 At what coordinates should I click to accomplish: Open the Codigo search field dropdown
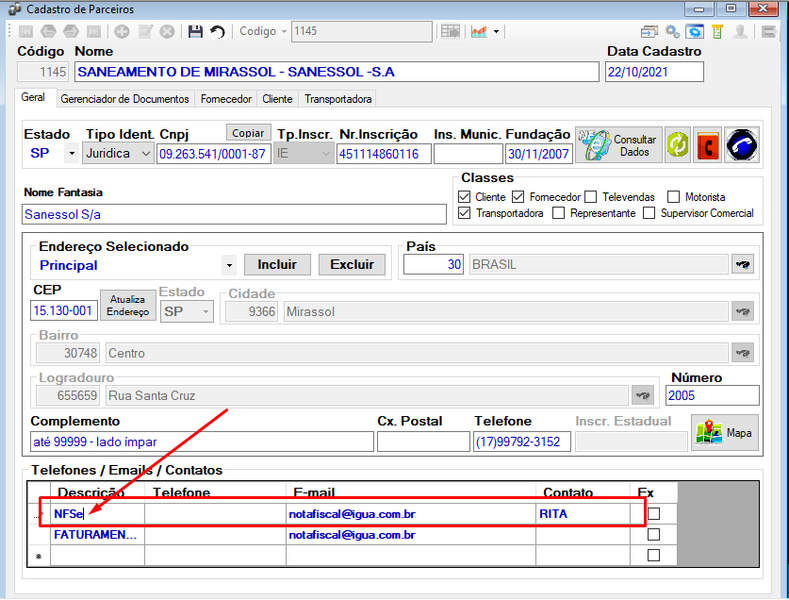(x=284, y=32)
